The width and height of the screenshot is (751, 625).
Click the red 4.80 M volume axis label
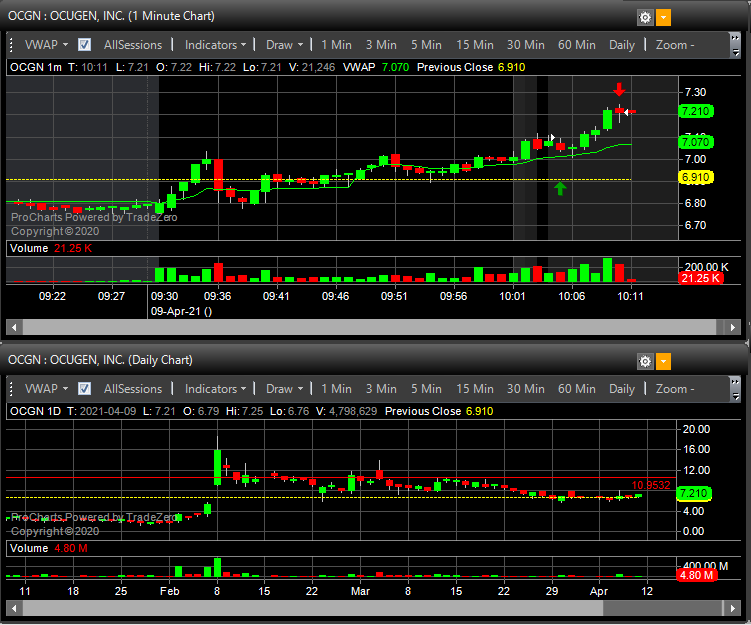click(x=697, y=575)
